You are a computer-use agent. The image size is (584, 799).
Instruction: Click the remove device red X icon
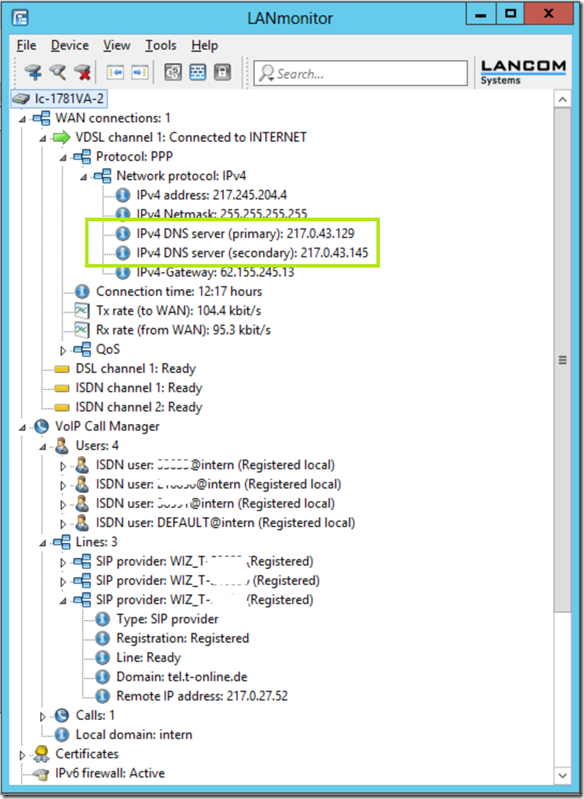[x=82, y=73]
